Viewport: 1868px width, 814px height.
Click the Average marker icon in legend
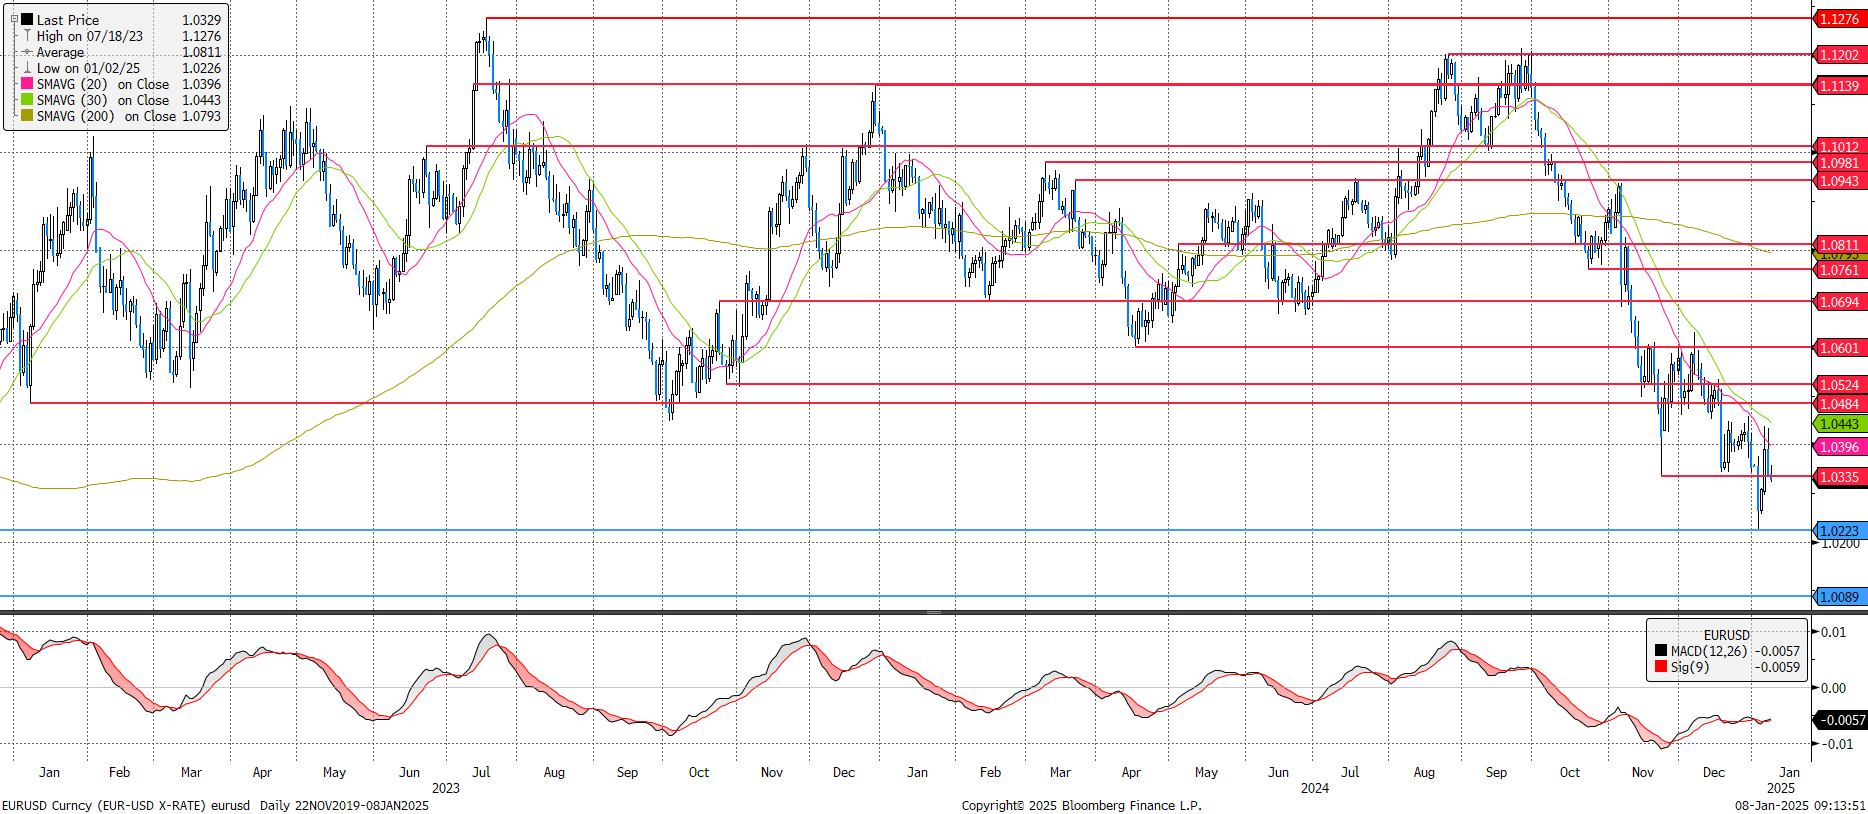[x=27, y=52]
